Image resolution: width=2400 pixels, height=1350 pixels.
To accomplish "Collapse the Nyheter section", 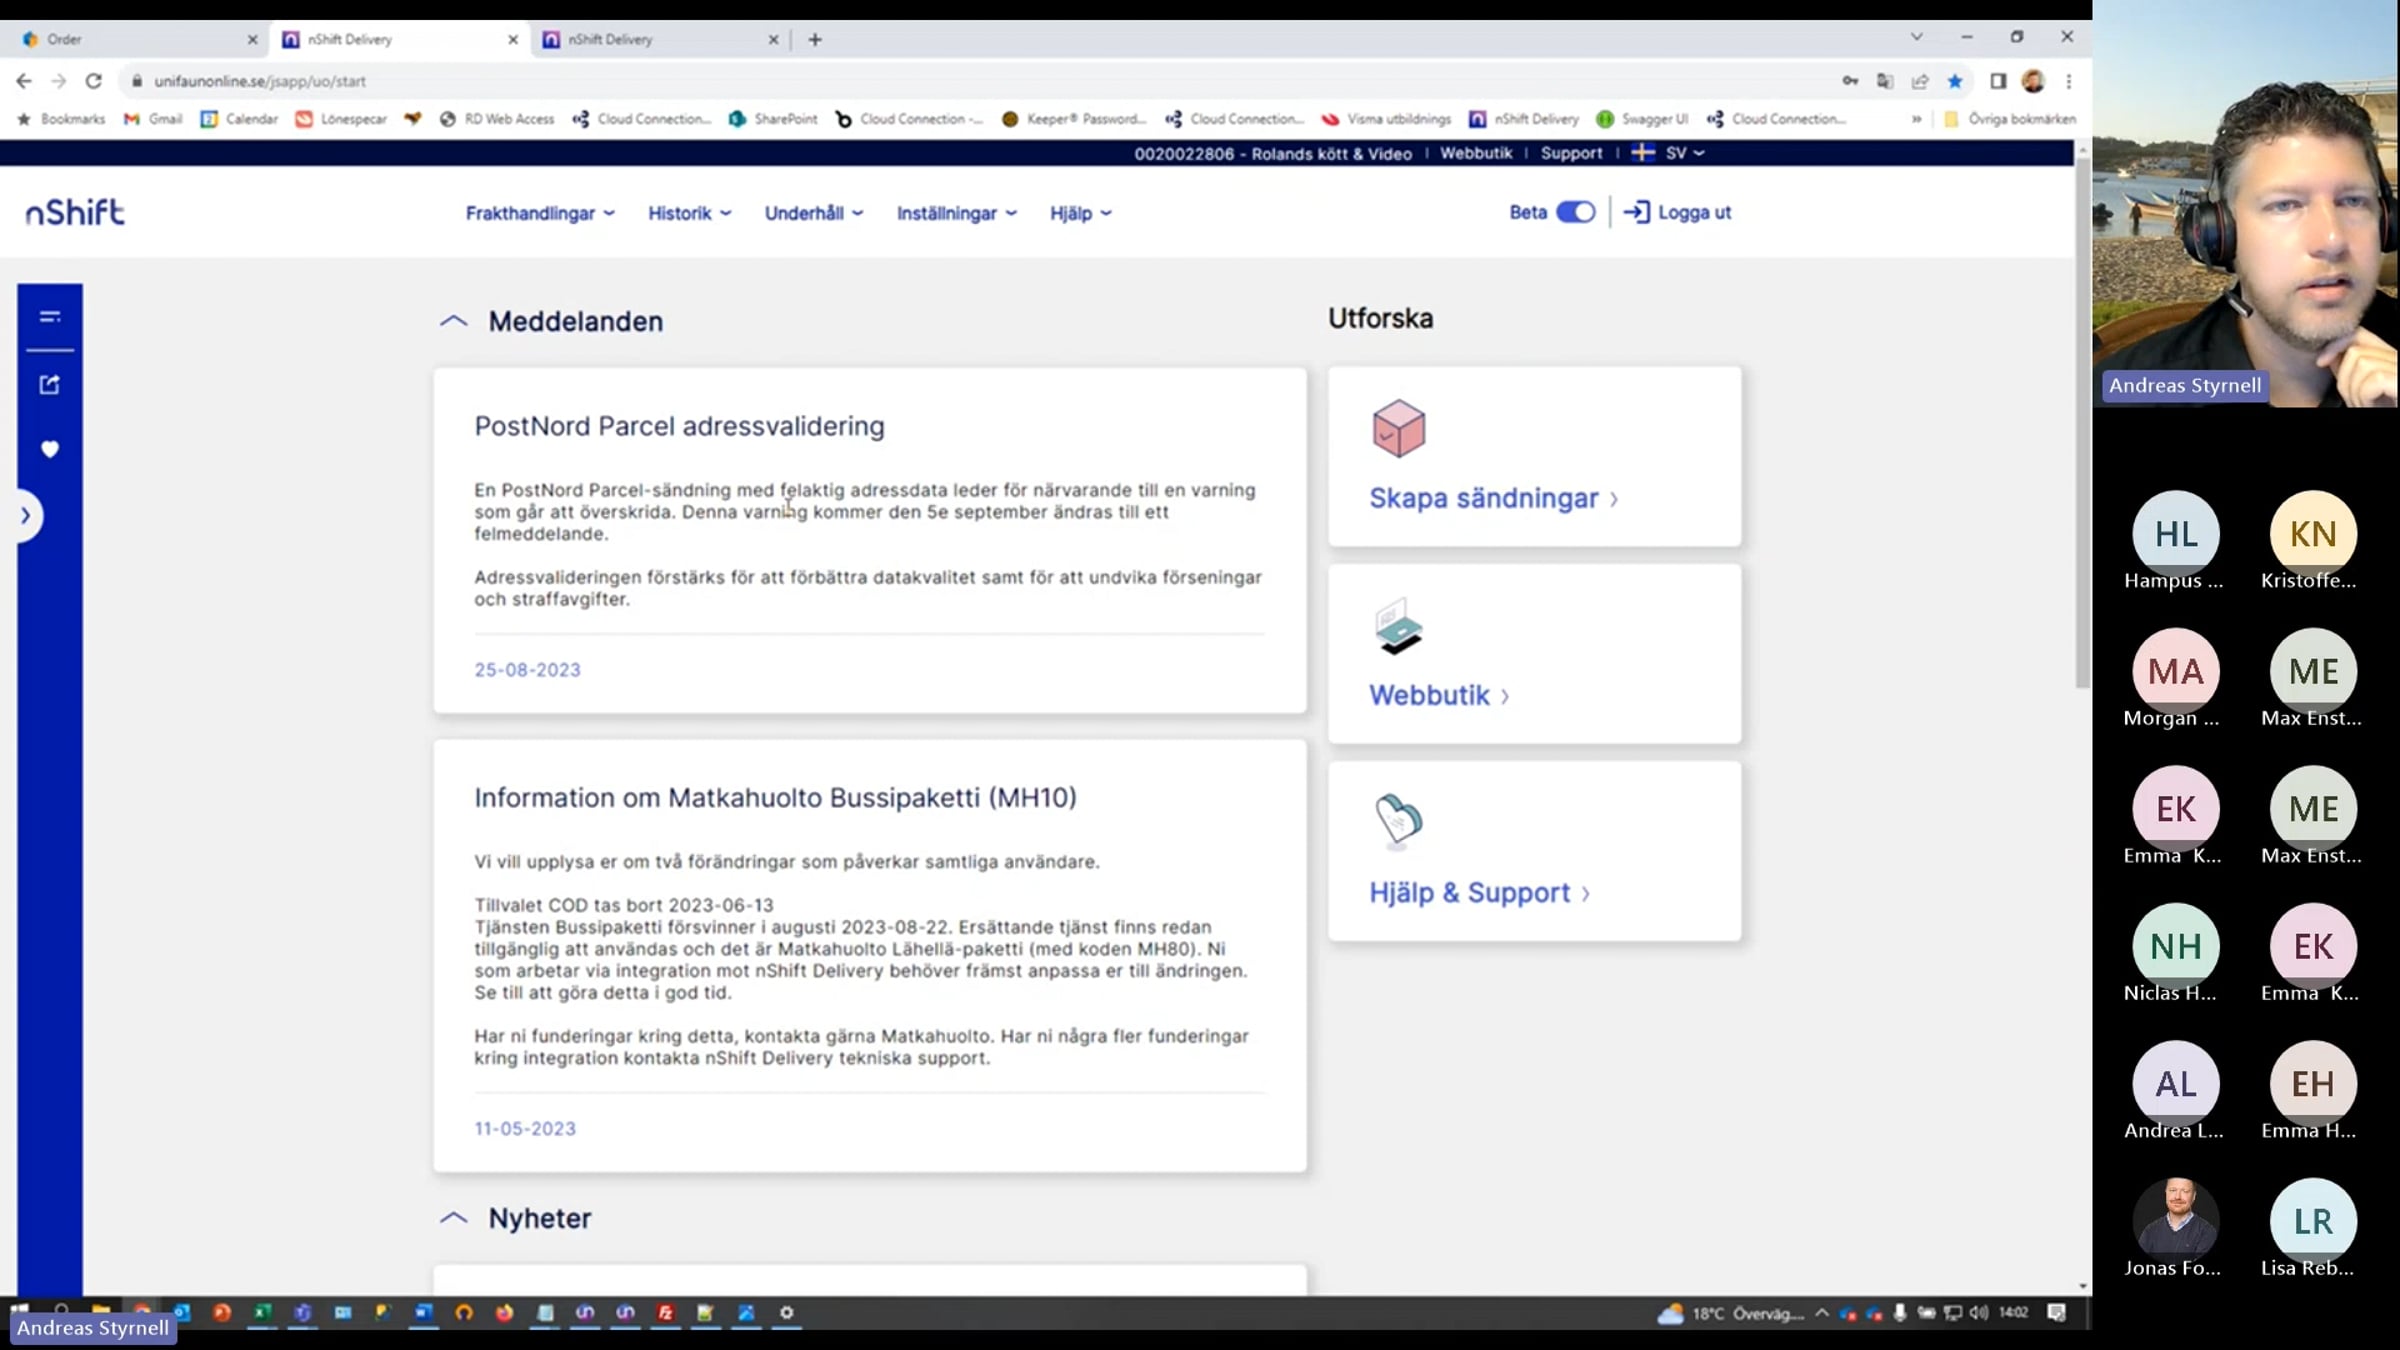I will (x=453, y=1218).
